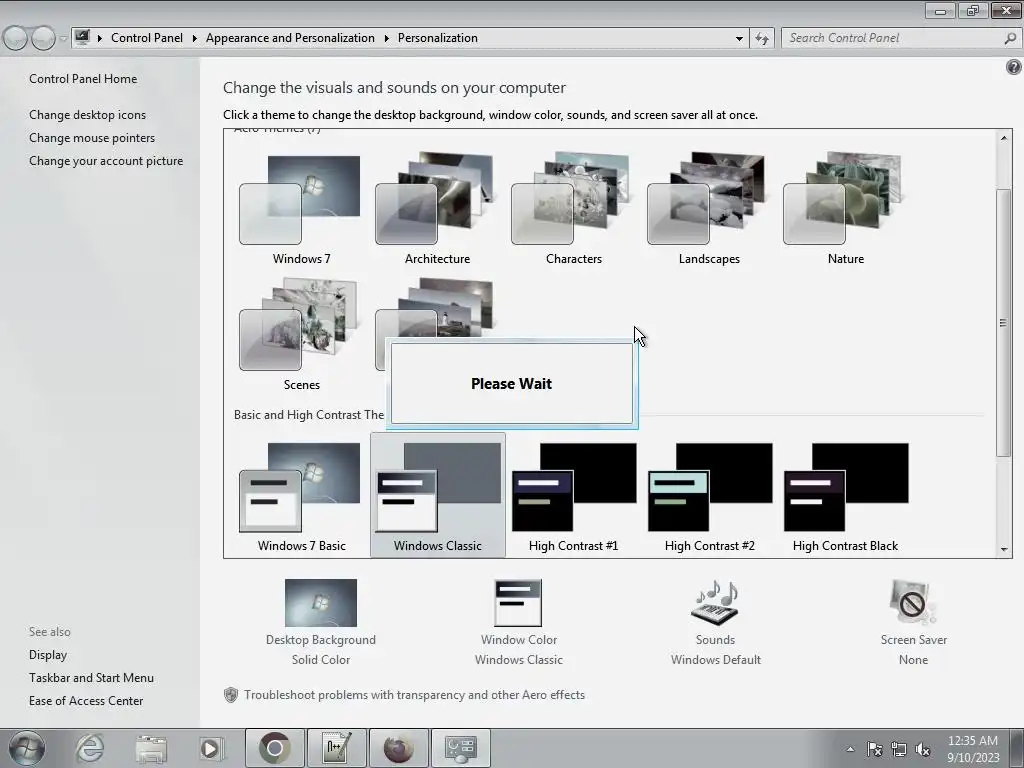Open the address bar history dropdown
This screenshot has width=1024, height=768.
(x=739, y=38)
